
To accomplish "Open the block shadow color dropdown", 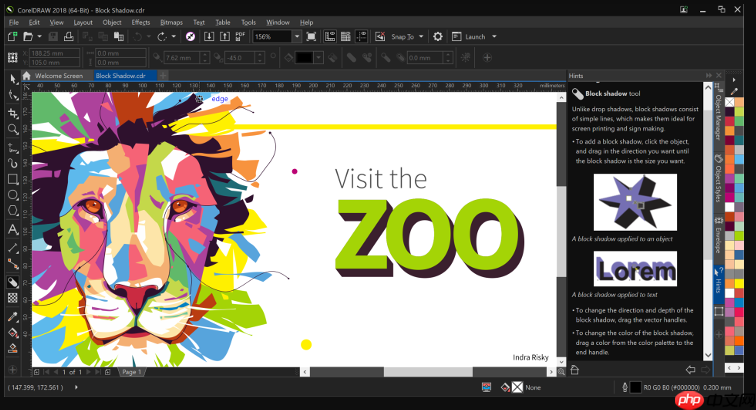I will [318, 57].
